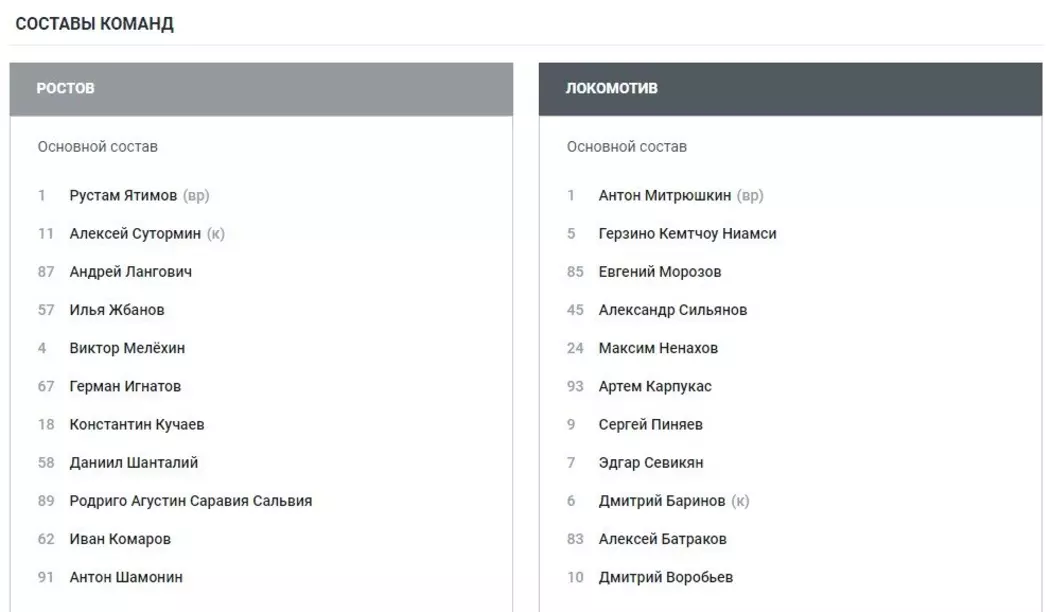Open captain Дмитрий Баринов profile

(660, 501)
